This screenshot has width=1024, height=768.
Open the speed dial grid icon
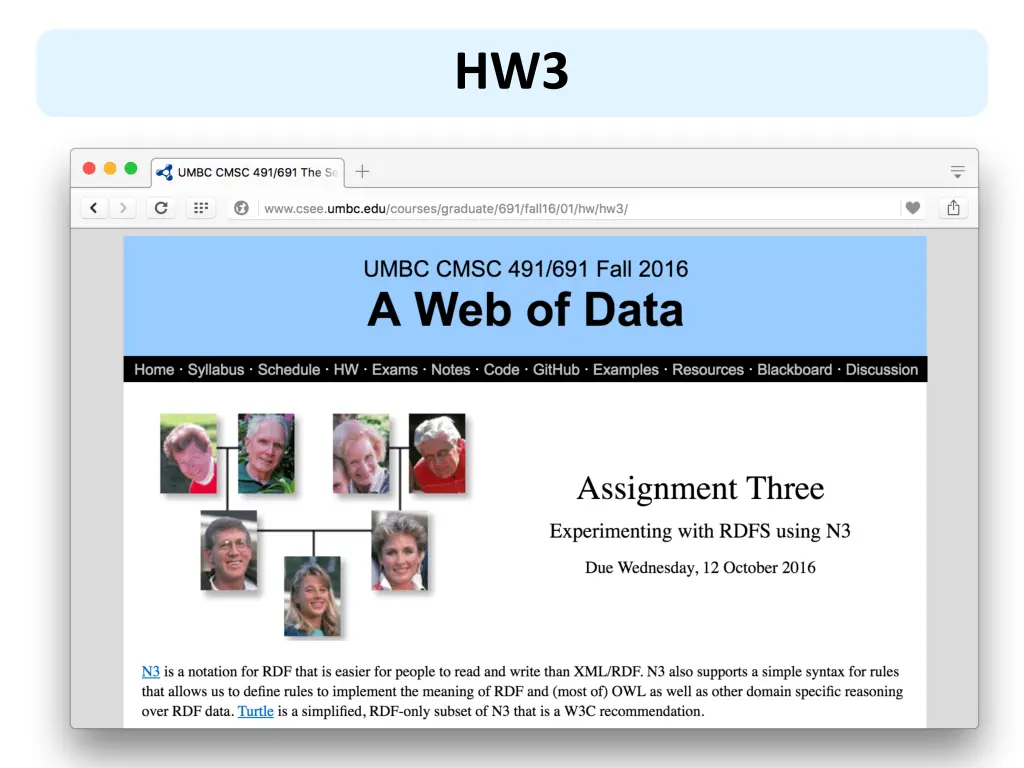[x=200, y=207]
